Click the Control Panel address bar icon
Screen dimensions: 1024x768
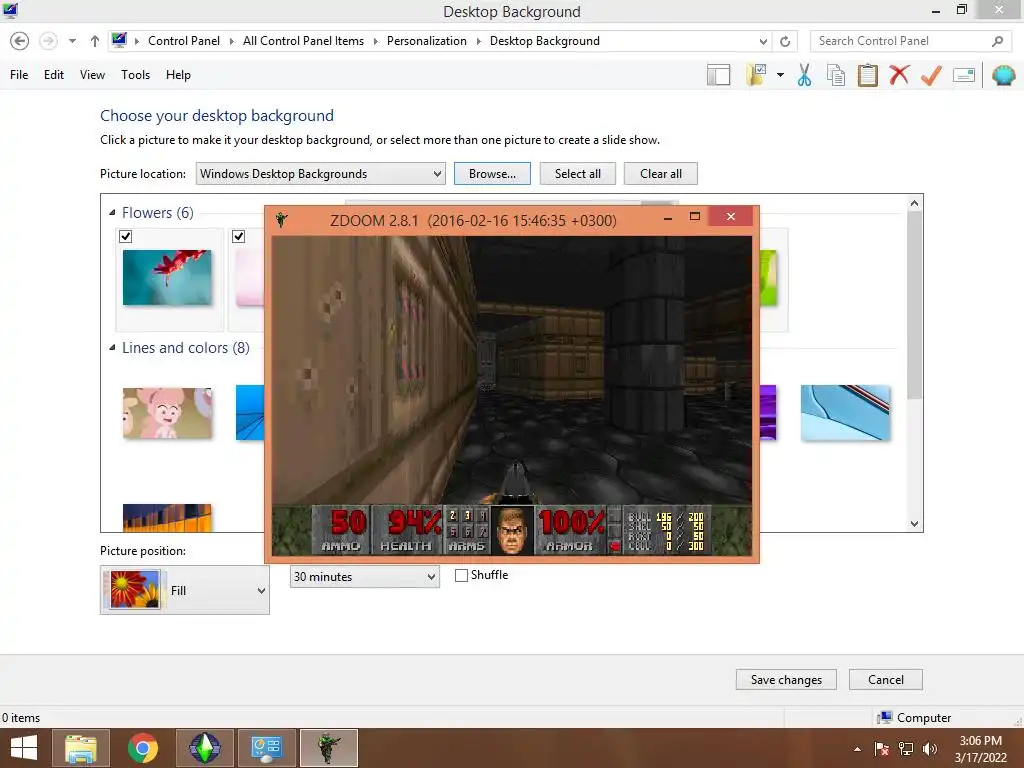coord(119,40)
